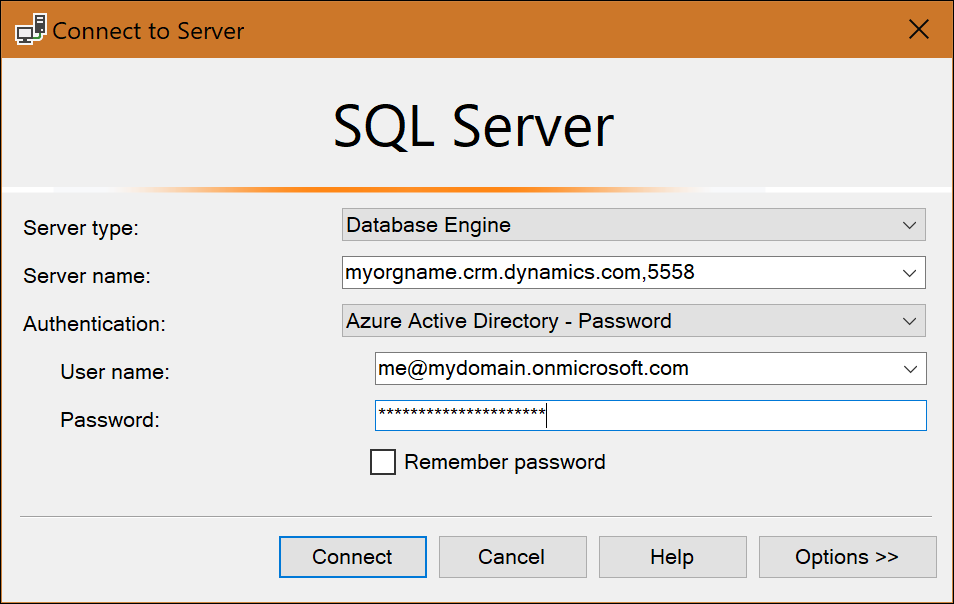The image size is (954, 604).
Task: Enable the Remember password checkbox
Action: pyautogui.click(x=383, y=462)
